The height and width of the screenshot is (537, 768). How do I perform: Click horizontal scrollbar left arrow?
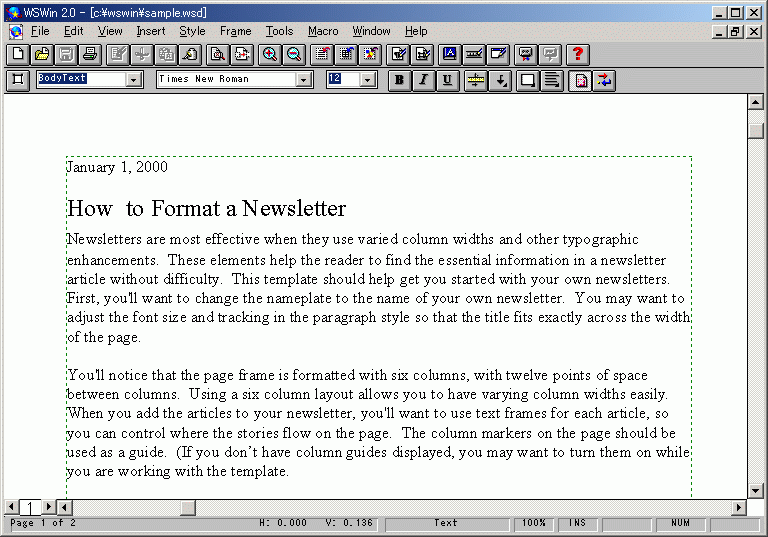[x=64, y=507]
